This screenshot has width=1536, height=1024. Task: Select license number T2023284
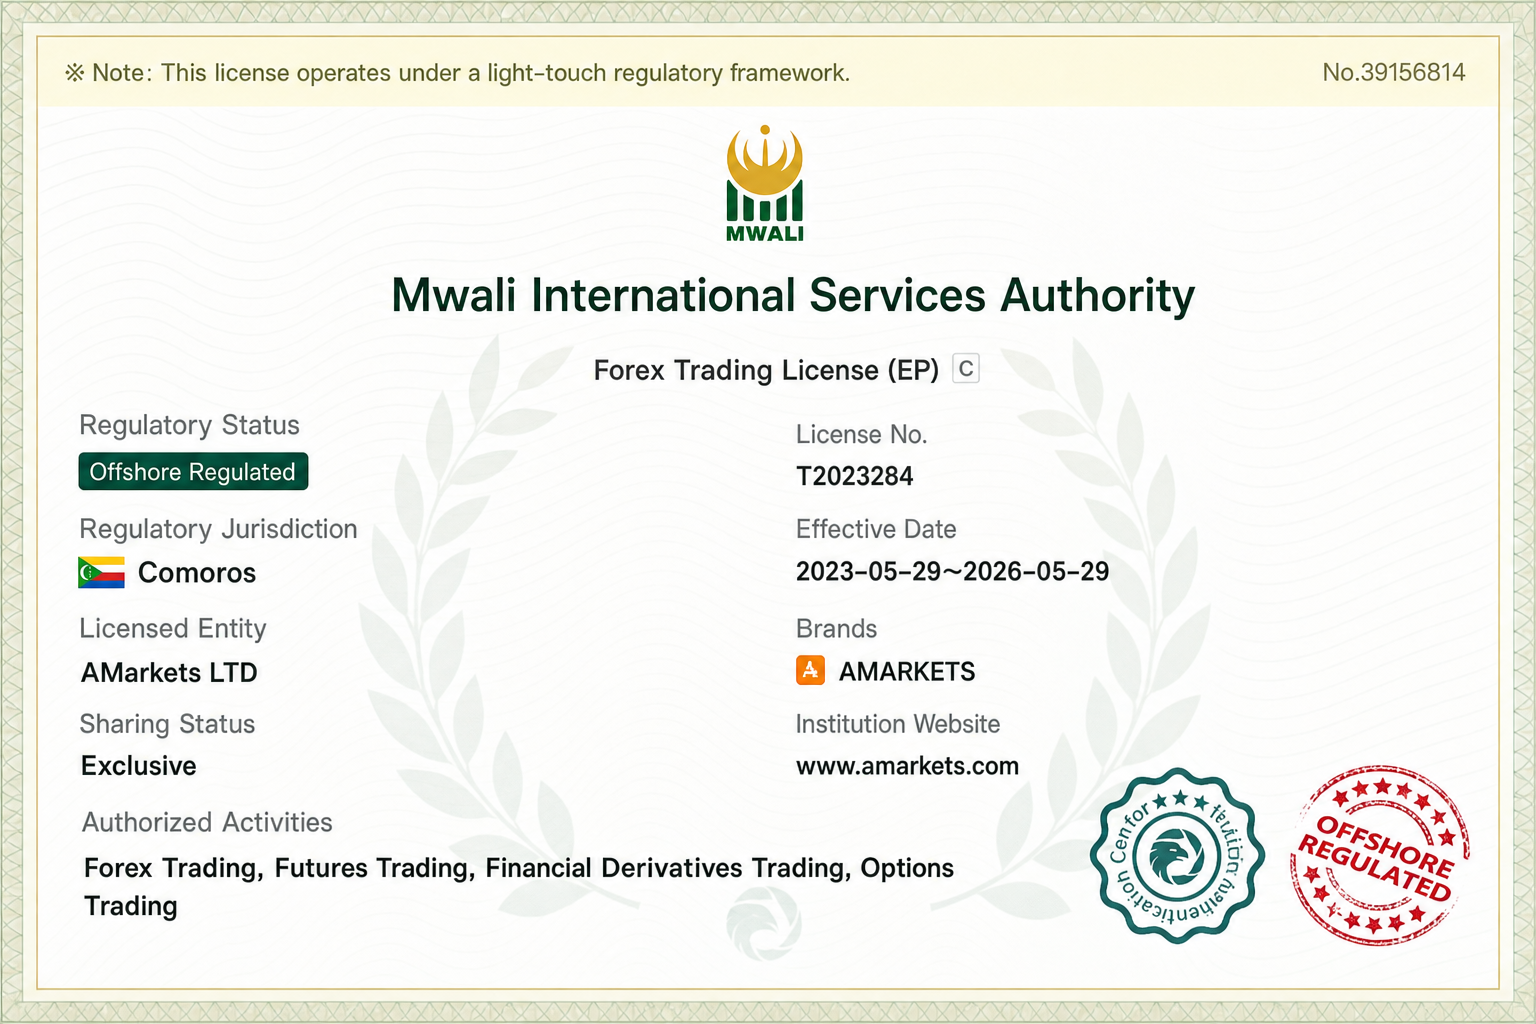[x=855, y=476]
